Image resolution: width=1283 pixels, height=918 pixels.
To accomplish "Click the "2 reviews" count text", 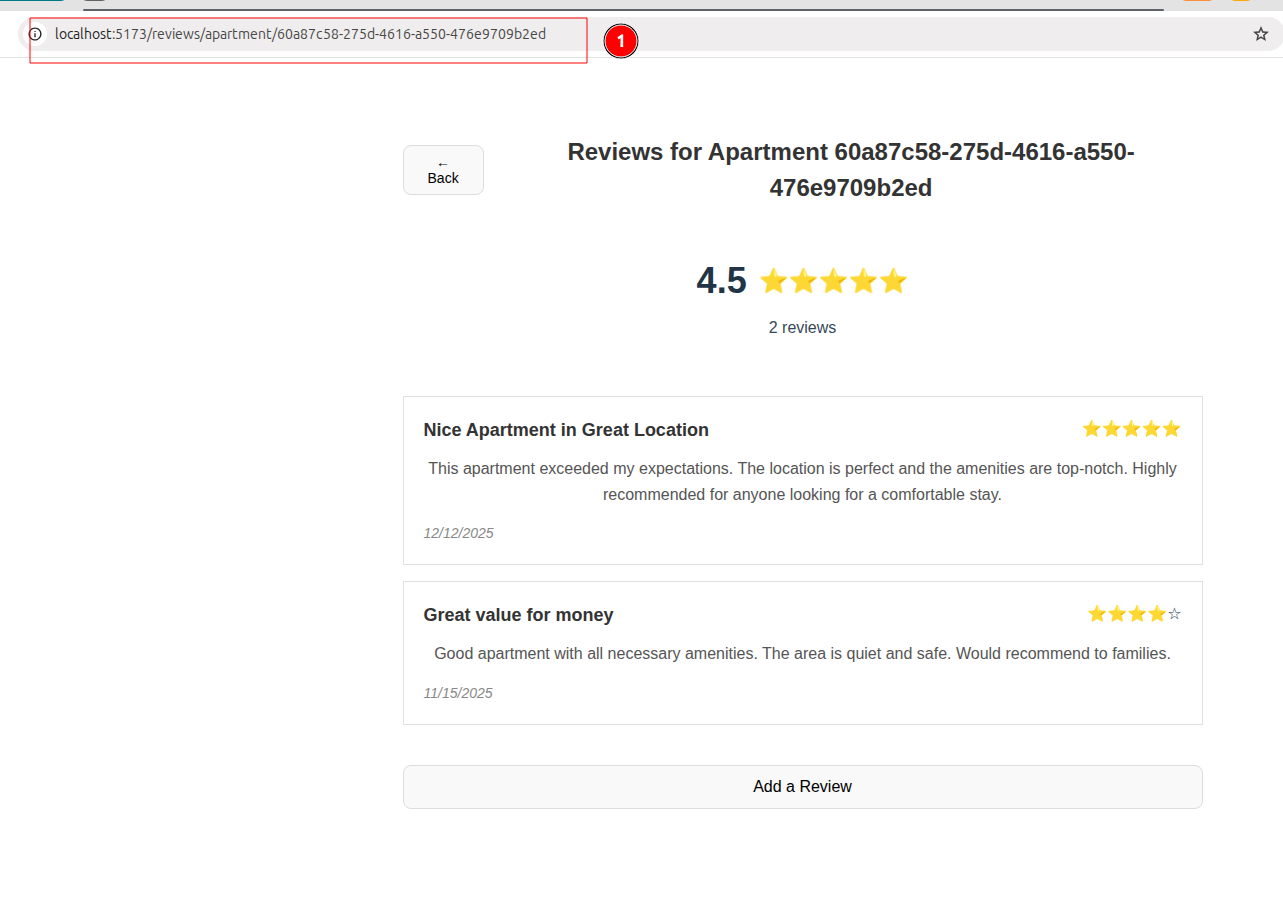I will pos(802,328).
